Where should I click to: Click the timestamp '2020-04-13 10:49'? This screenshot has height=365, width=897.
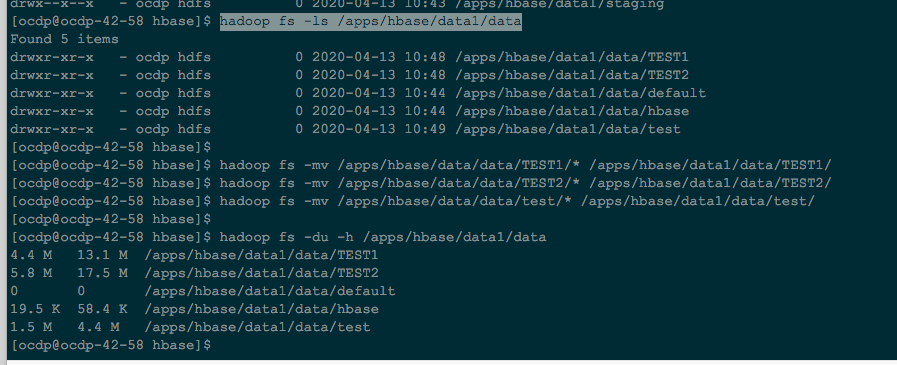(x=379, y=129)
